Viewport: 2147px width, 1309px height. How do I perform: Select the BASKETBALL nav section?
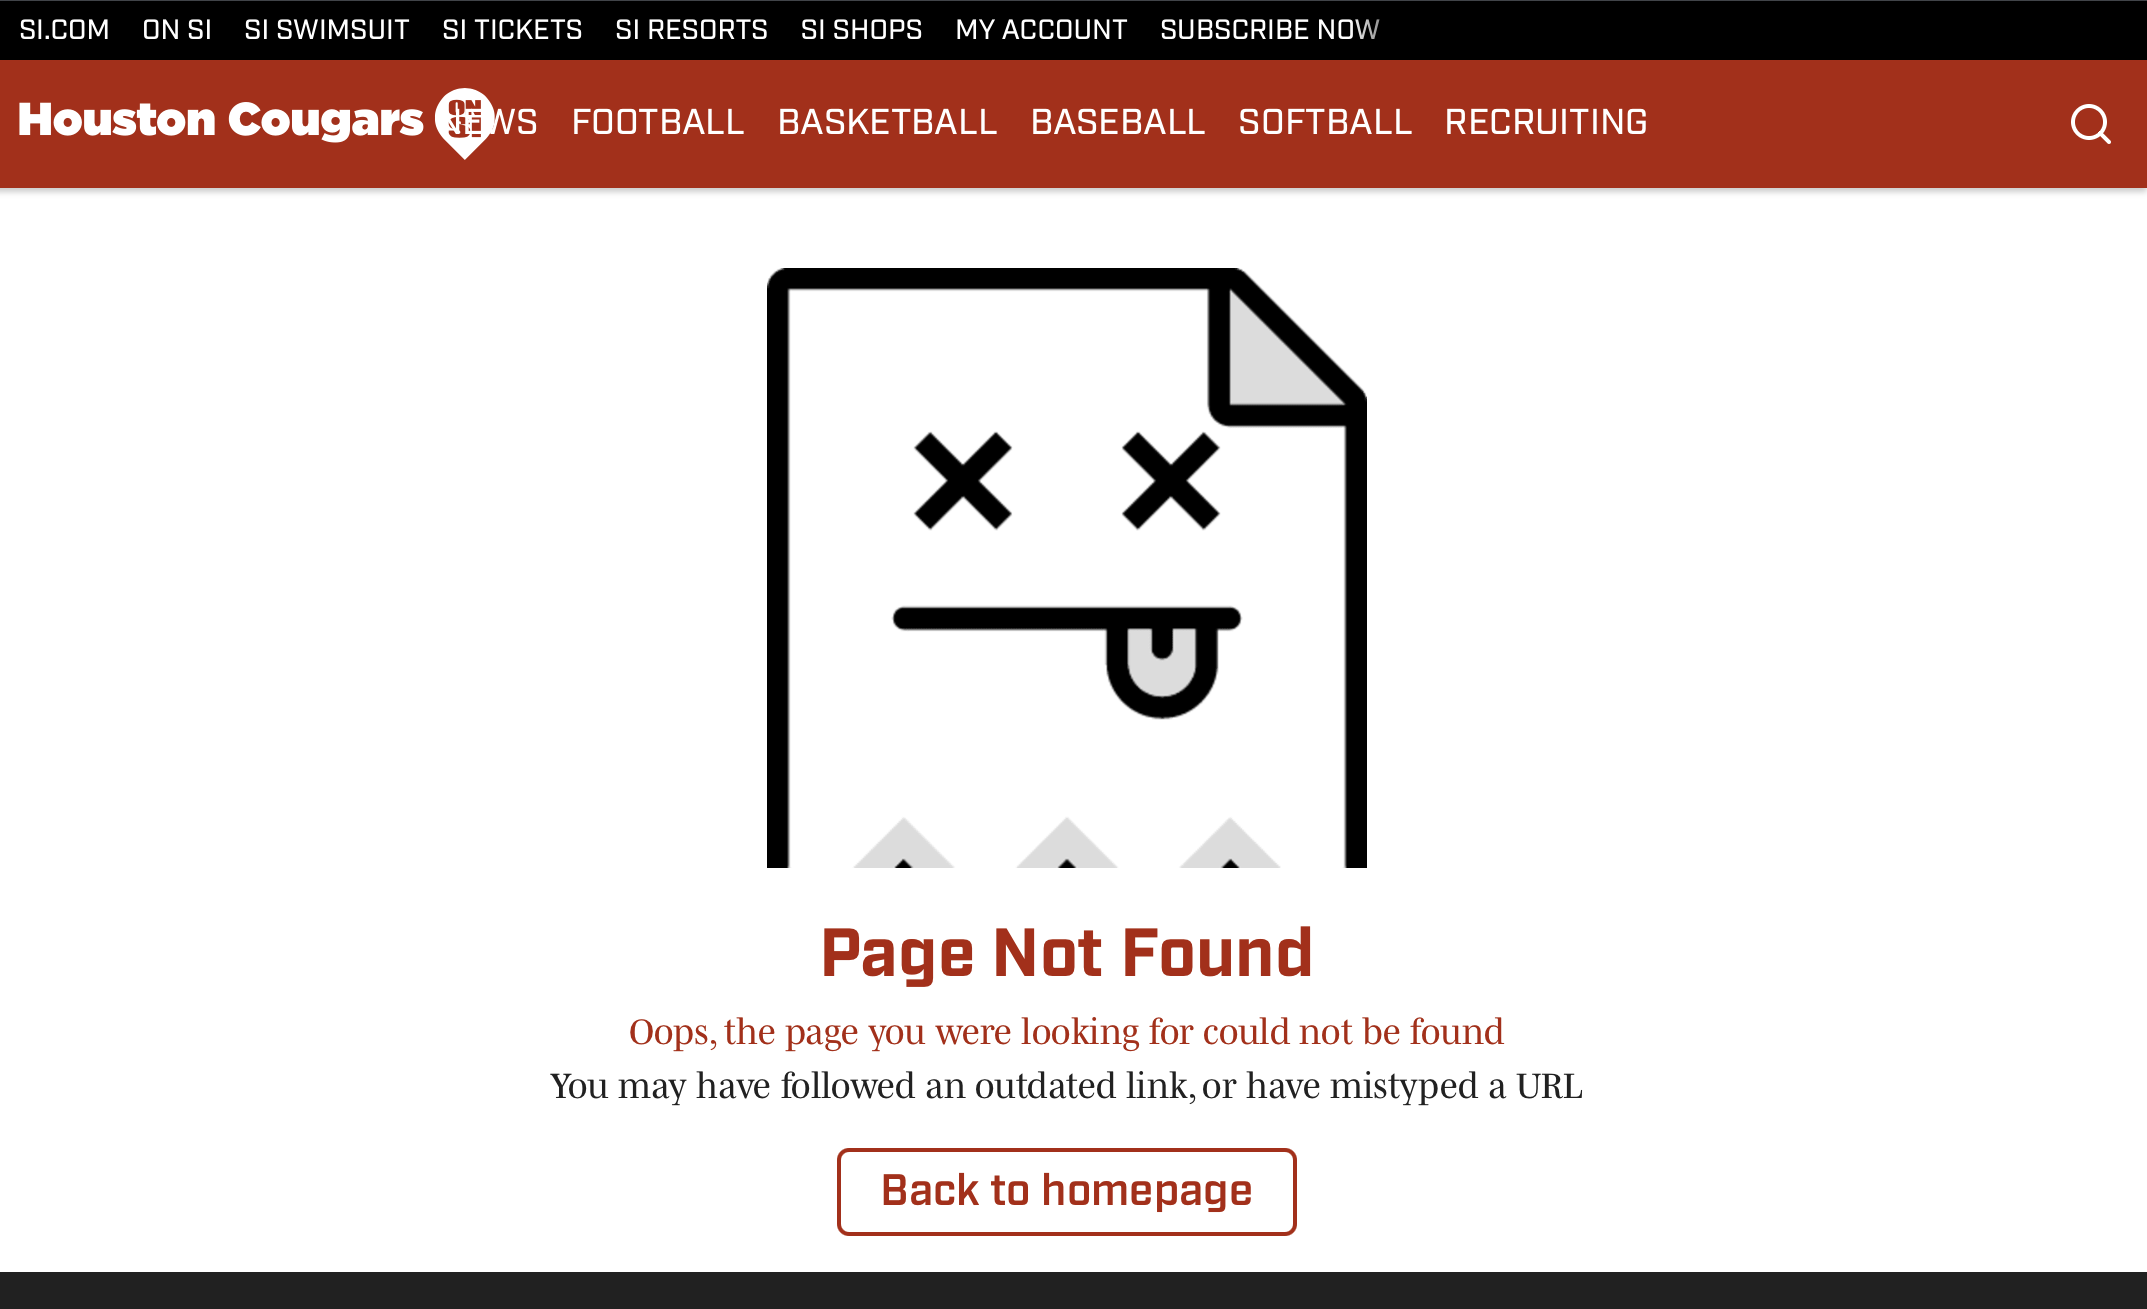pyautogui.click(x=888, y=122)
